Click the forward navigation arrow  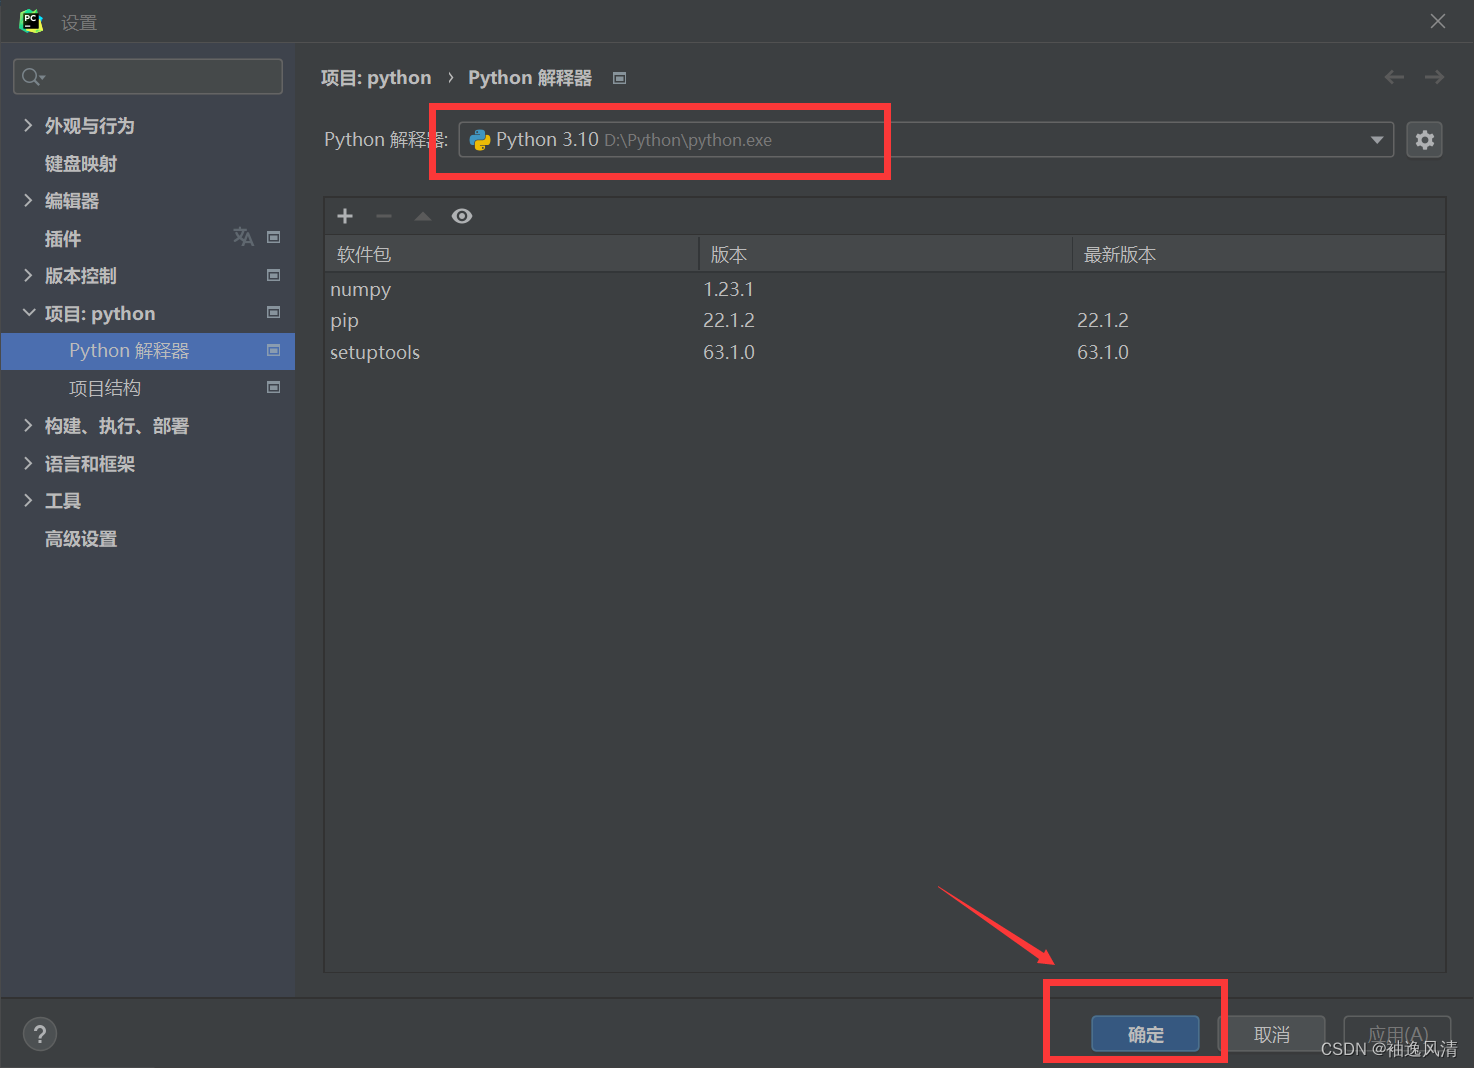point(1434,77)
